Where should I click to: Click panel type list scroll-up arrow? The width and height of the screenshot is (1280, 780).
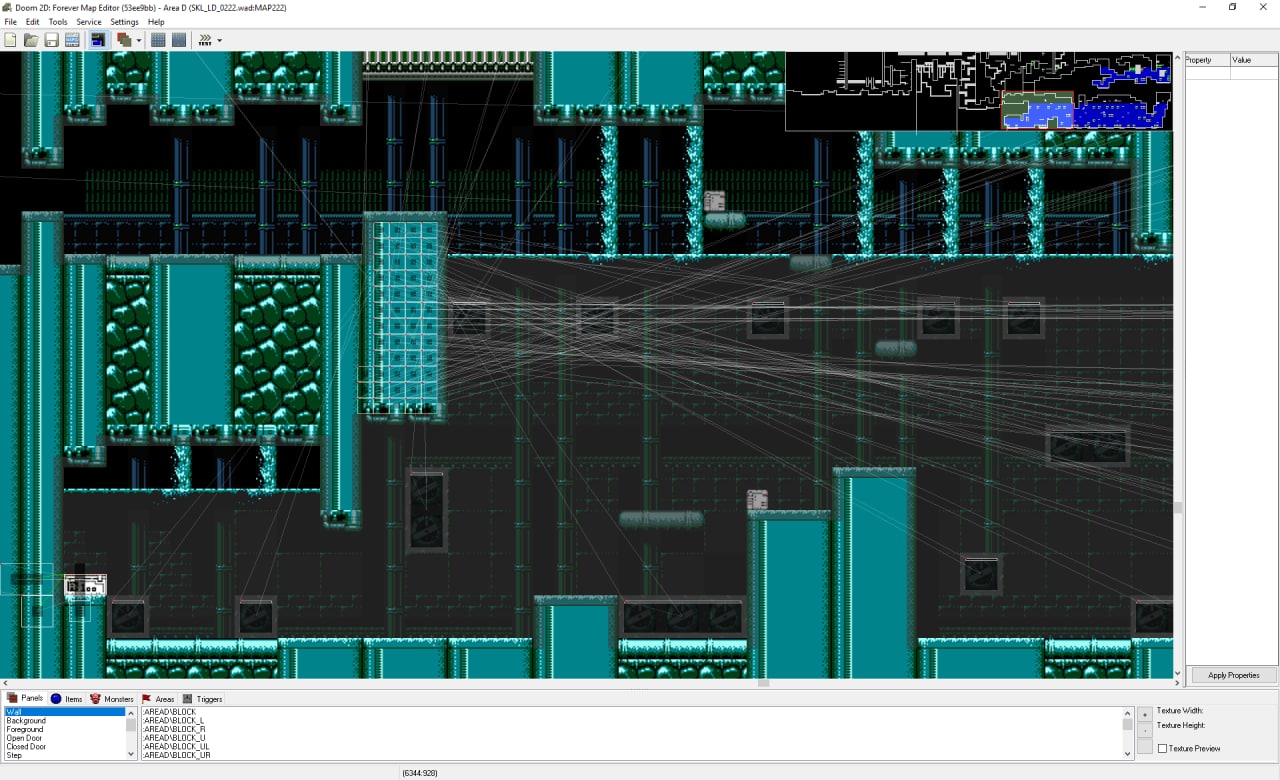pos(131,713)
